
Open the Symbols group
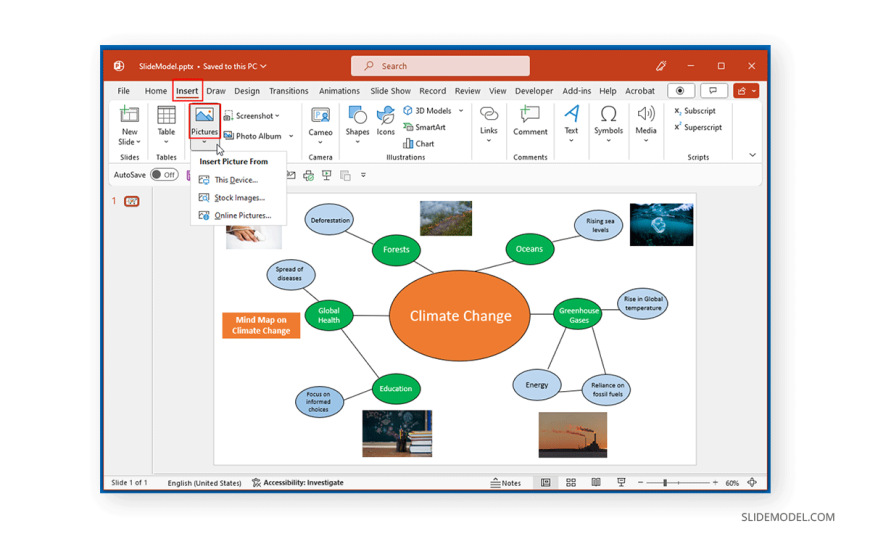click(608, 114)
